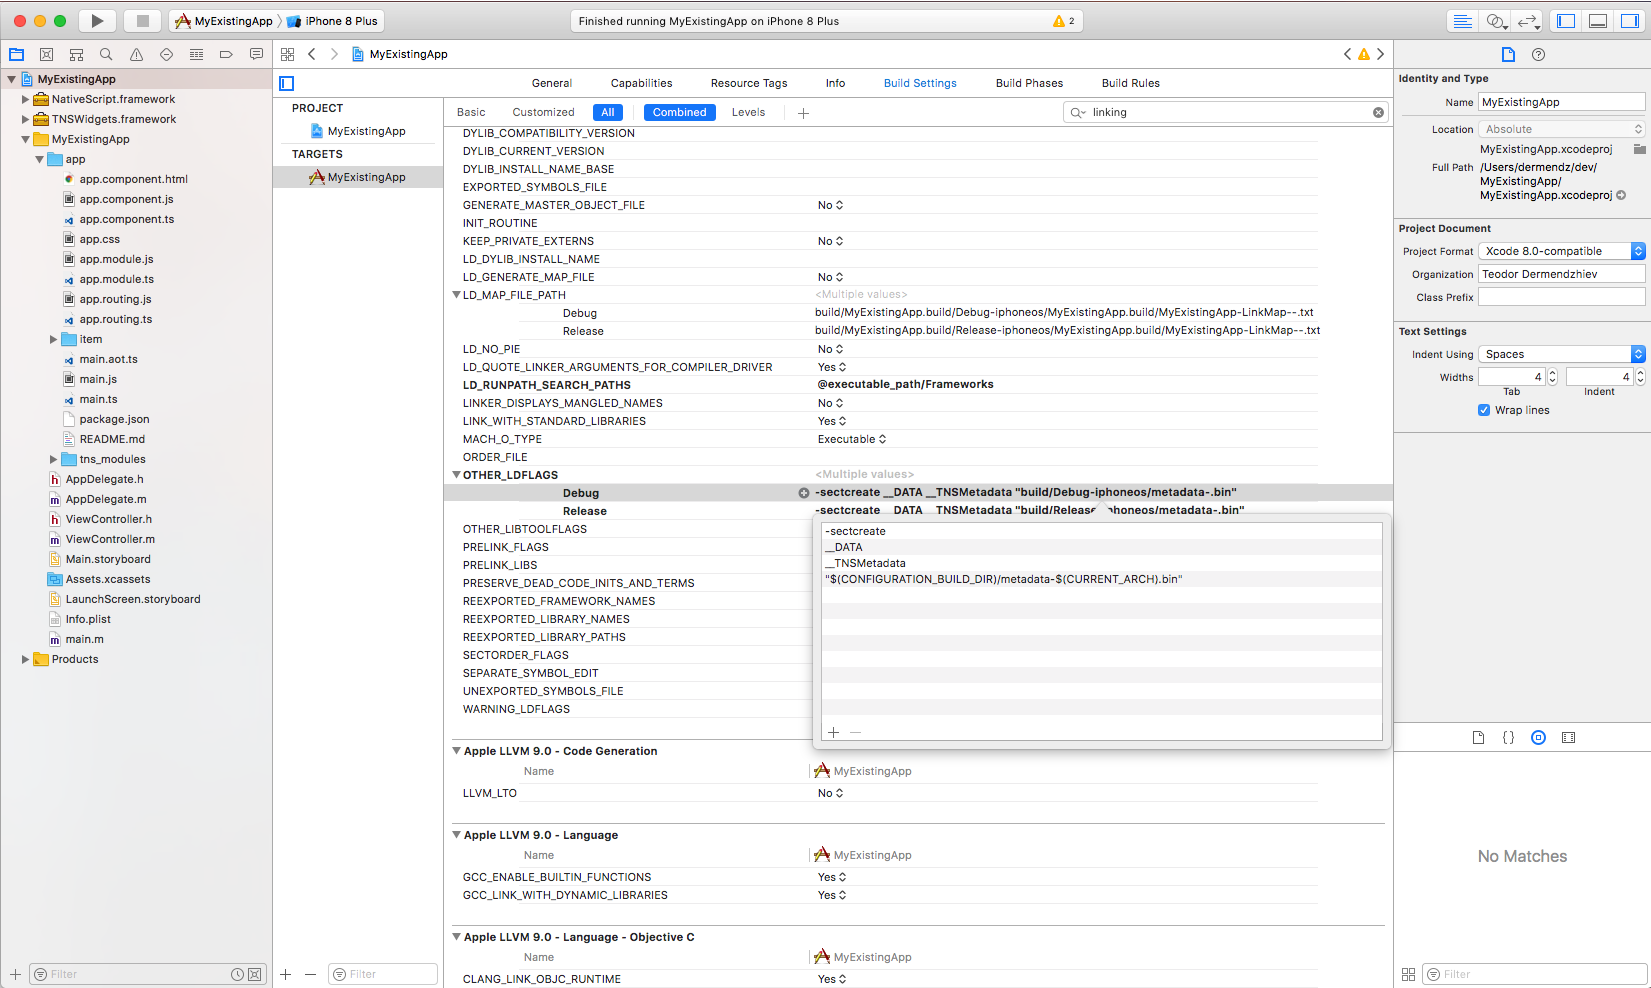Image resolution: width=1651 pixels, height=988 pixels.
Task: Open the breakpoint navigator
Action: (226, 54)
